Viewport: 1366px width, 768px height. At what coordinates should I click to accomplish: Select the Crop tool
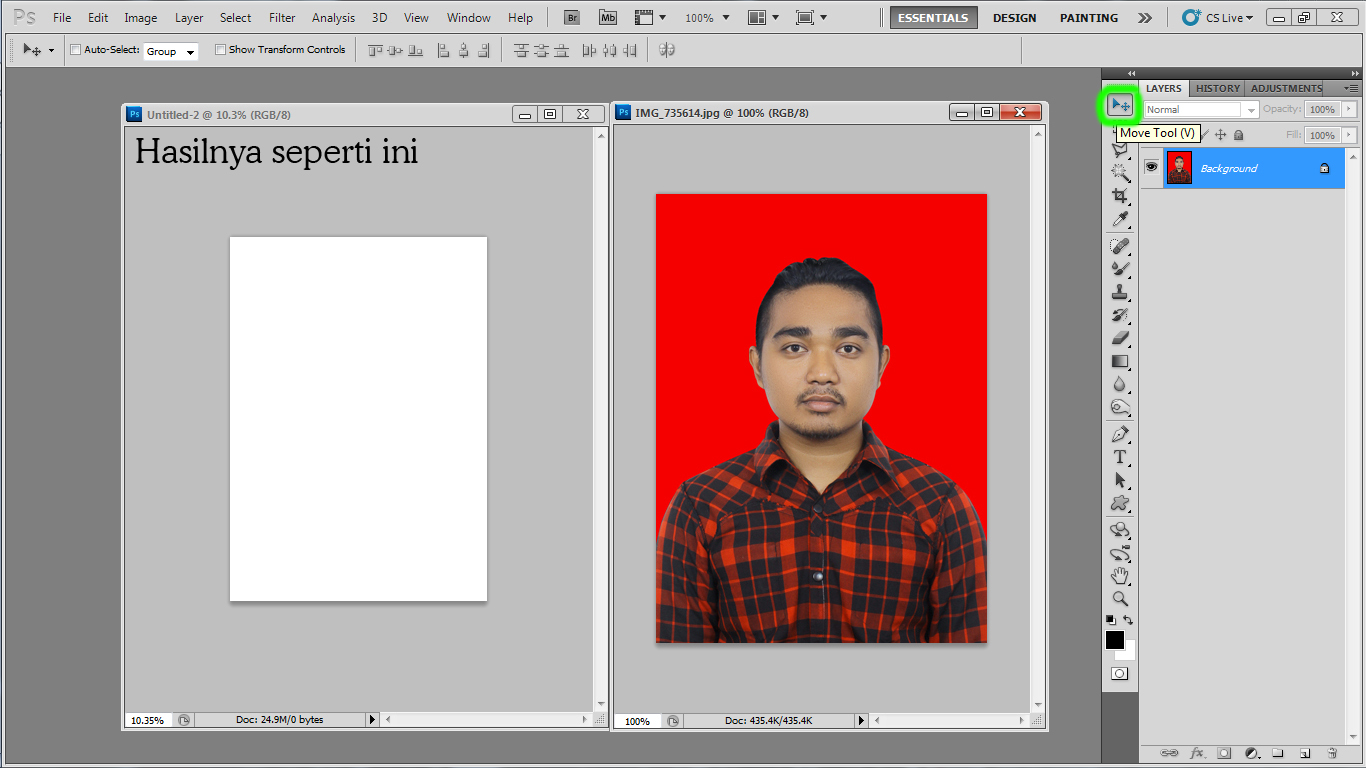click(x=1119, y=195)
